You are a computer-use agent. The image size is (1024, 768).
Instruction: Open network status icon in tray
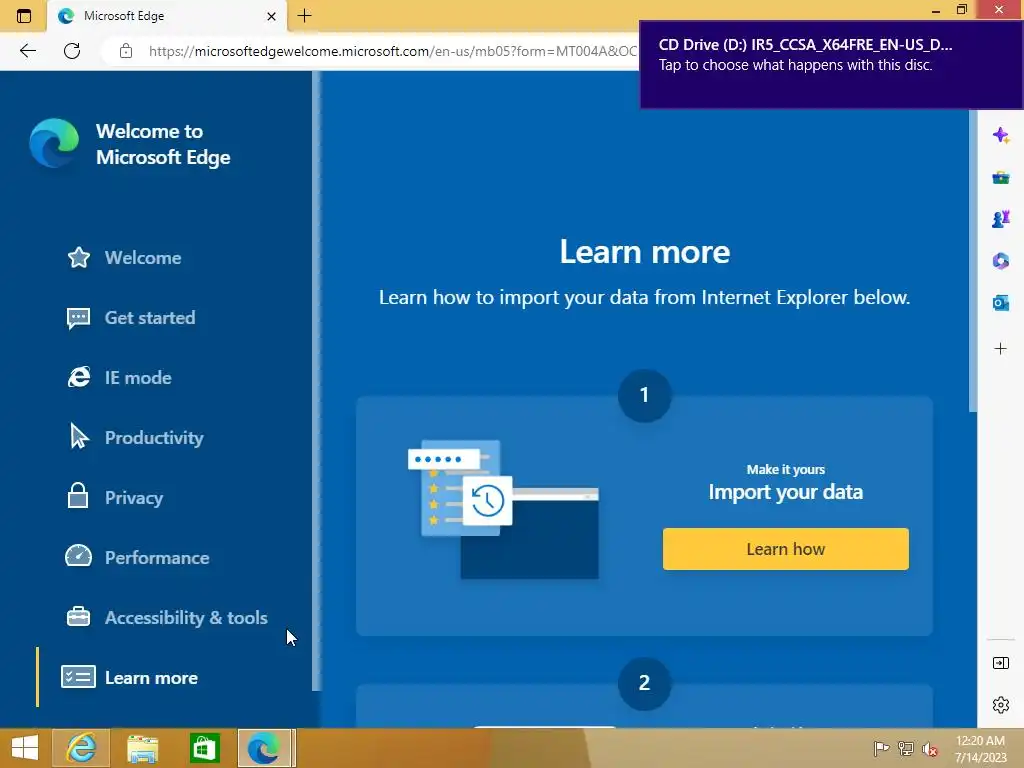tap(906, 748)
